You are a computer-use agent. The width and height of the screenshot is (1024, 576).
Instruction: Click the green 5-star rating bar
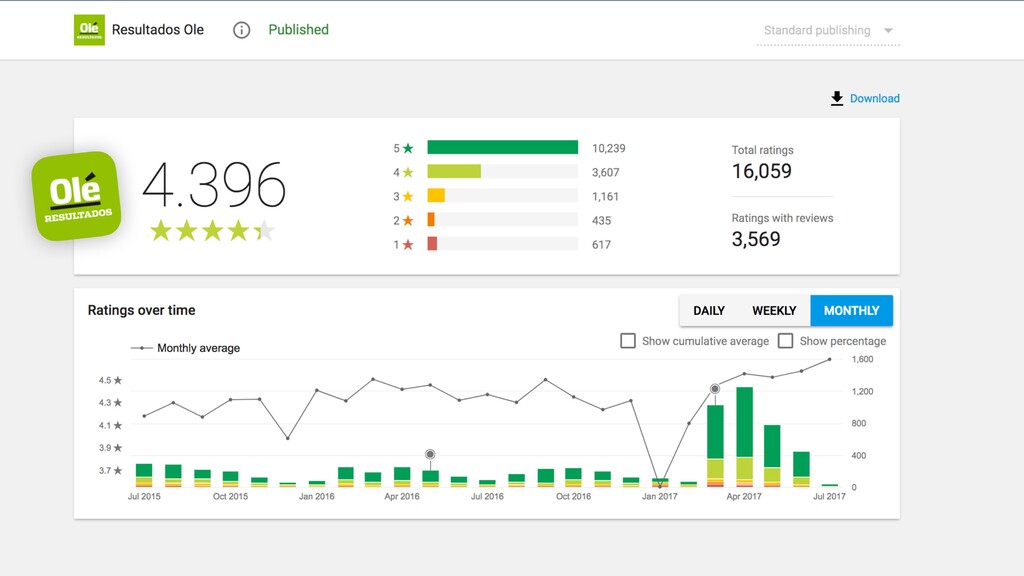click(502, 148)
